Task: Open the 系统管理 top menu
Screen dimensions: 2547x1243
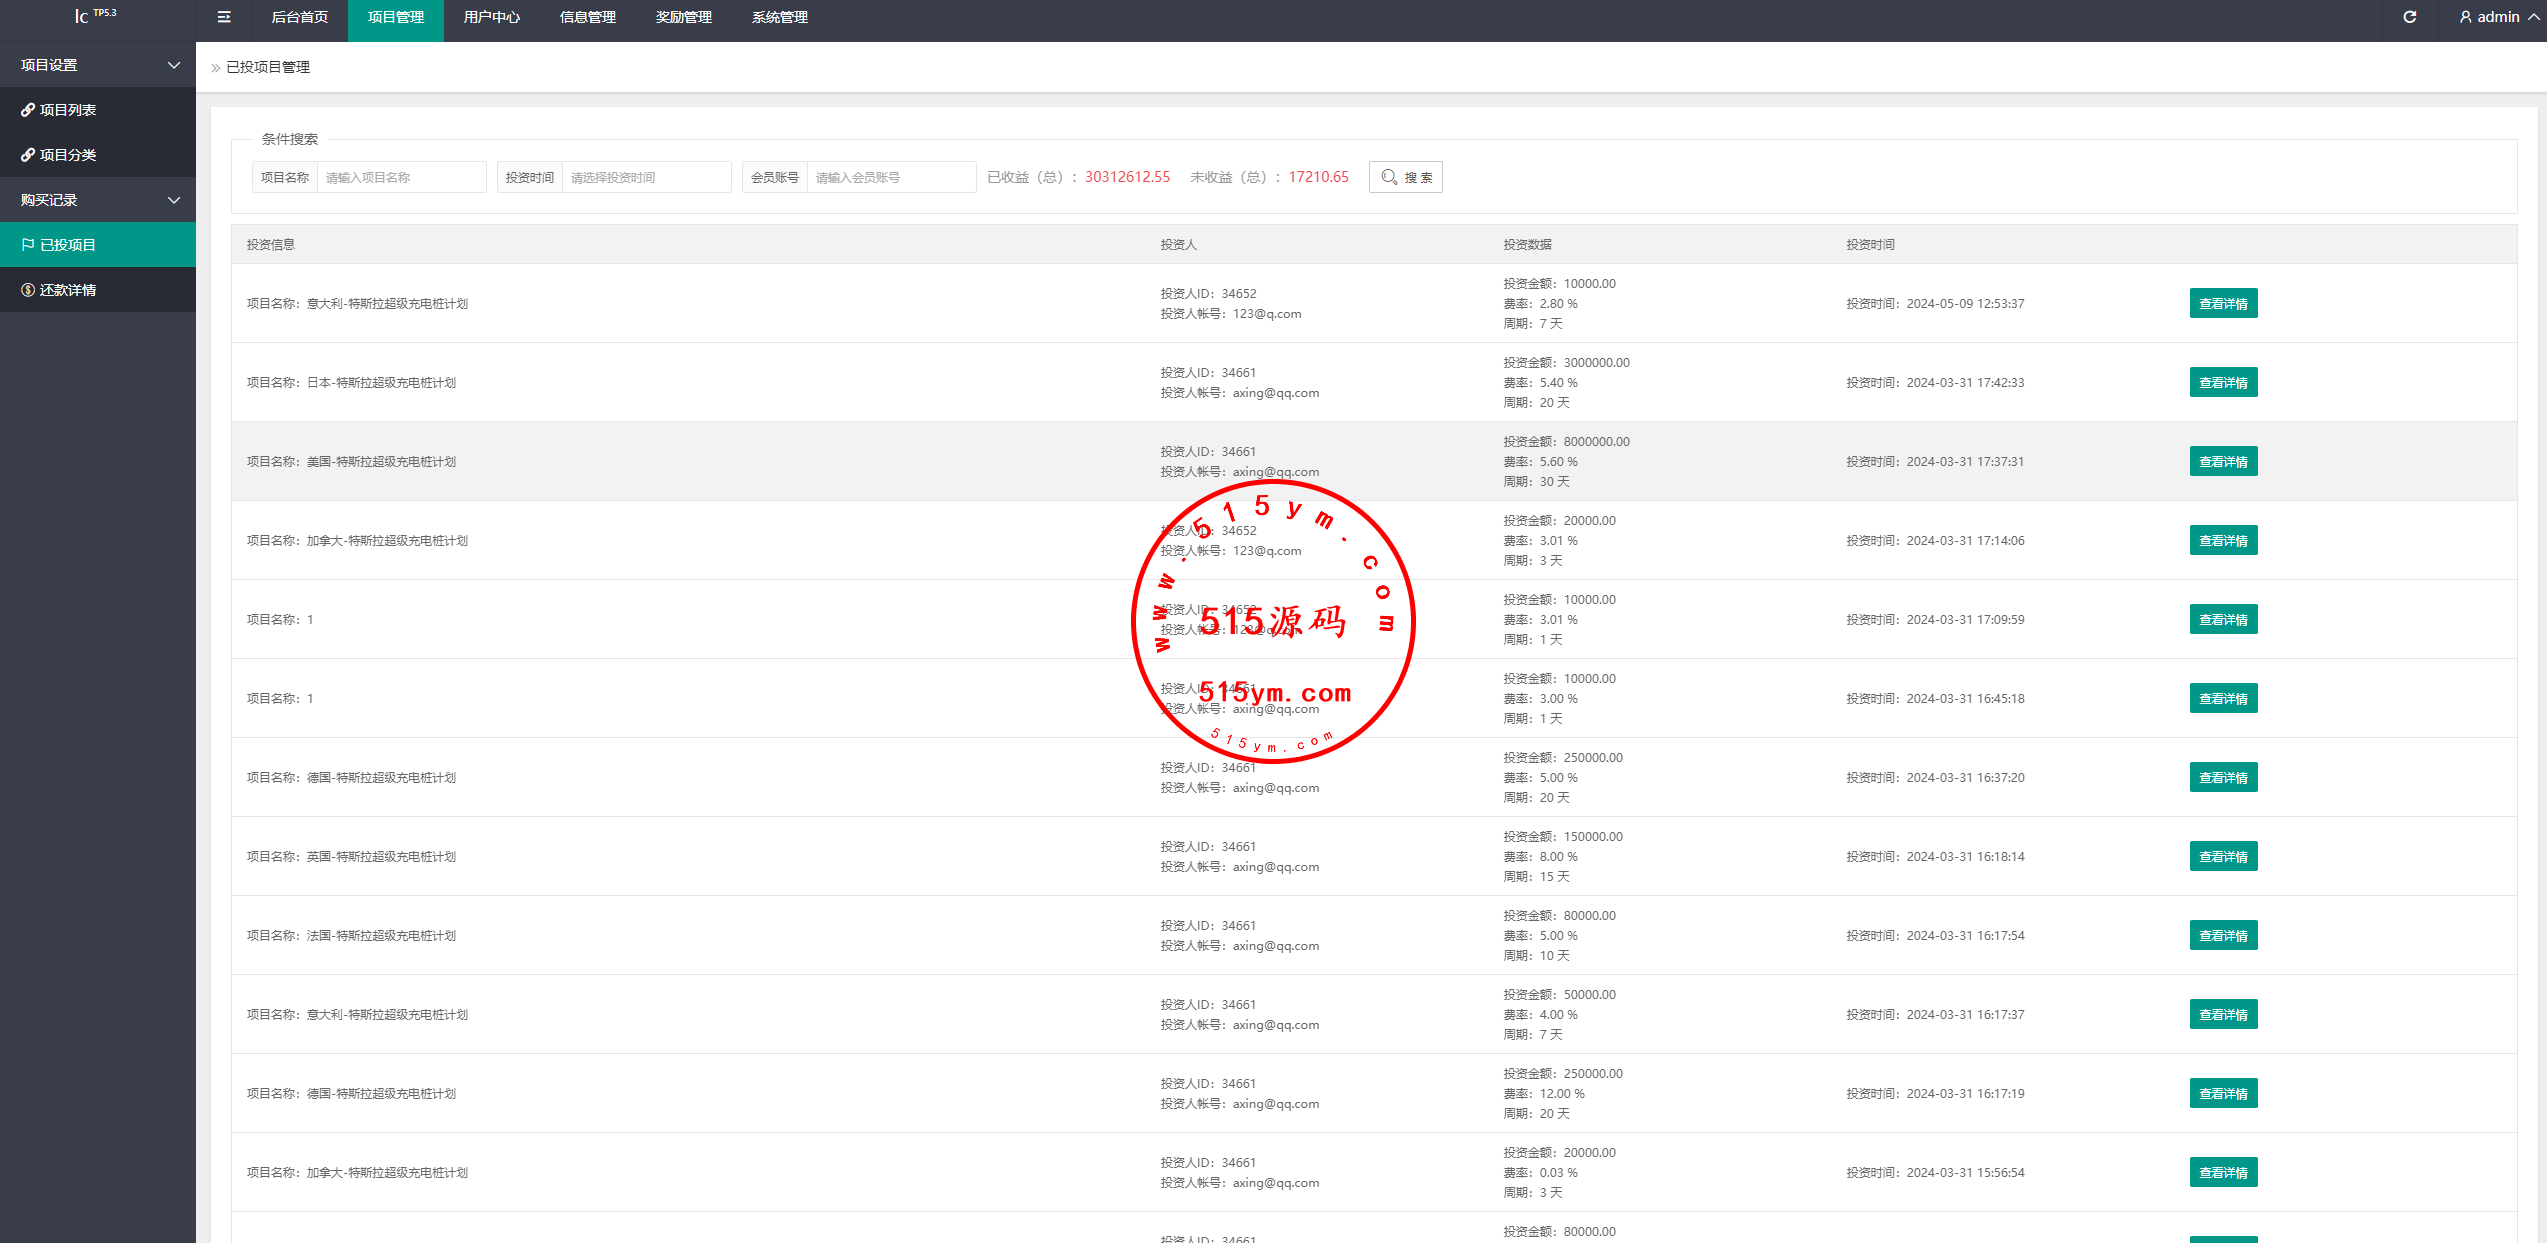Action: pos(779,17)
